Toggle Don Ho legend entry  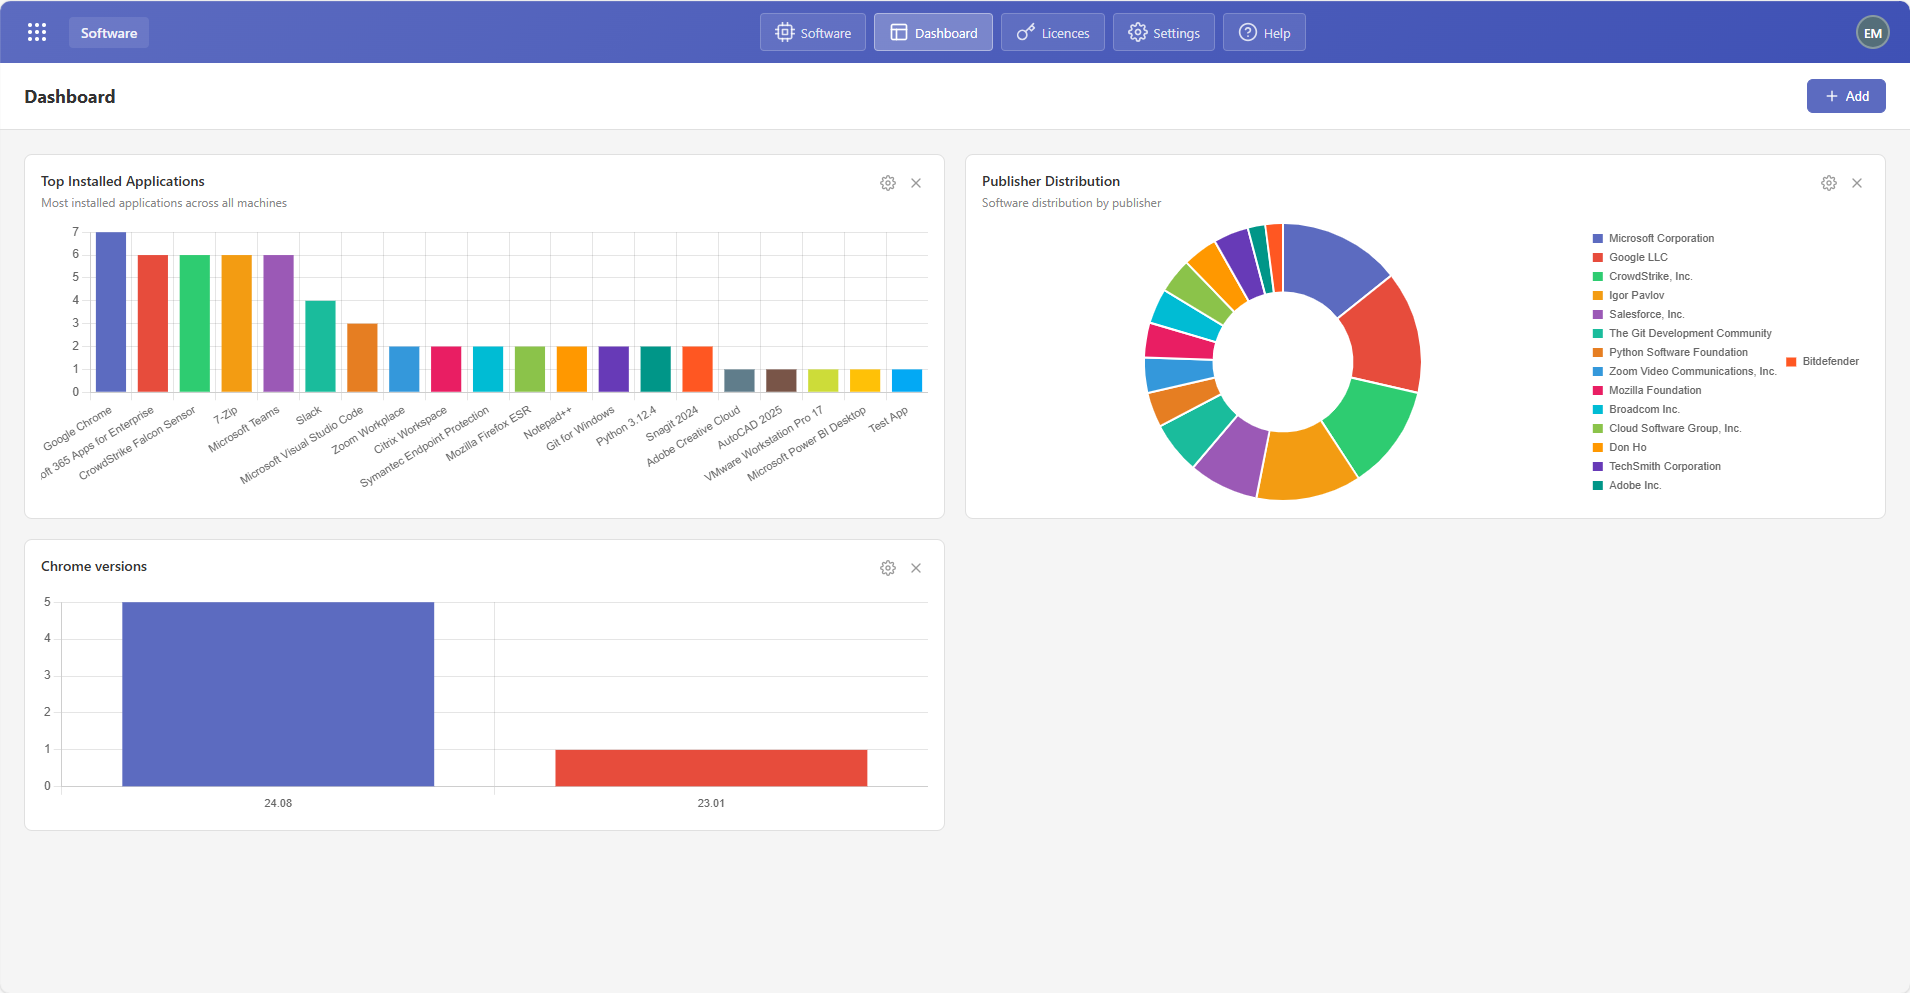(x=1620, y=448)
